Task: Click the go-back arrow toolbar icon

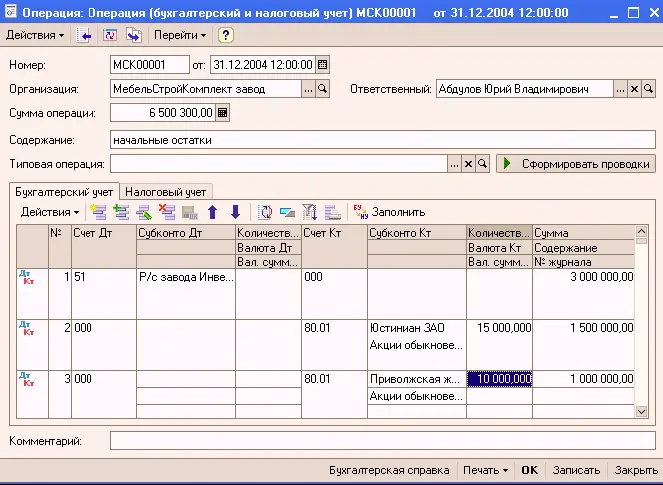Action: (84, 35)
